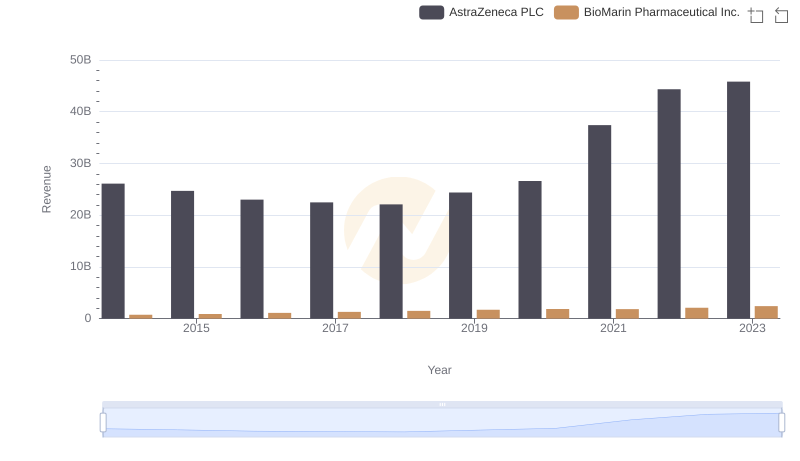Click the 2019 x-axis label
800x461 pixels.
pos(474,328)
